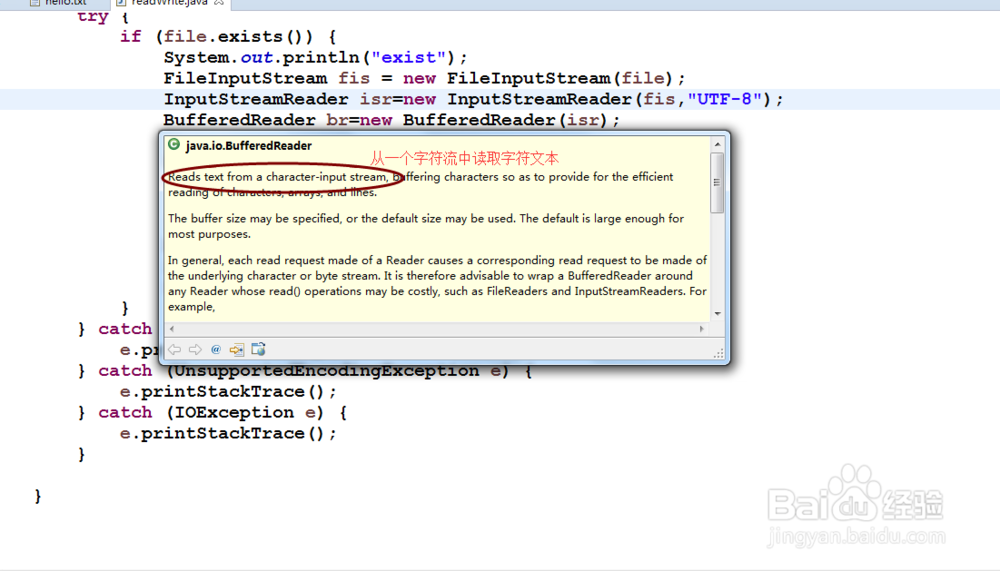
Task: Click the FileInputStream fis declaration line
Action: [424, 78]
